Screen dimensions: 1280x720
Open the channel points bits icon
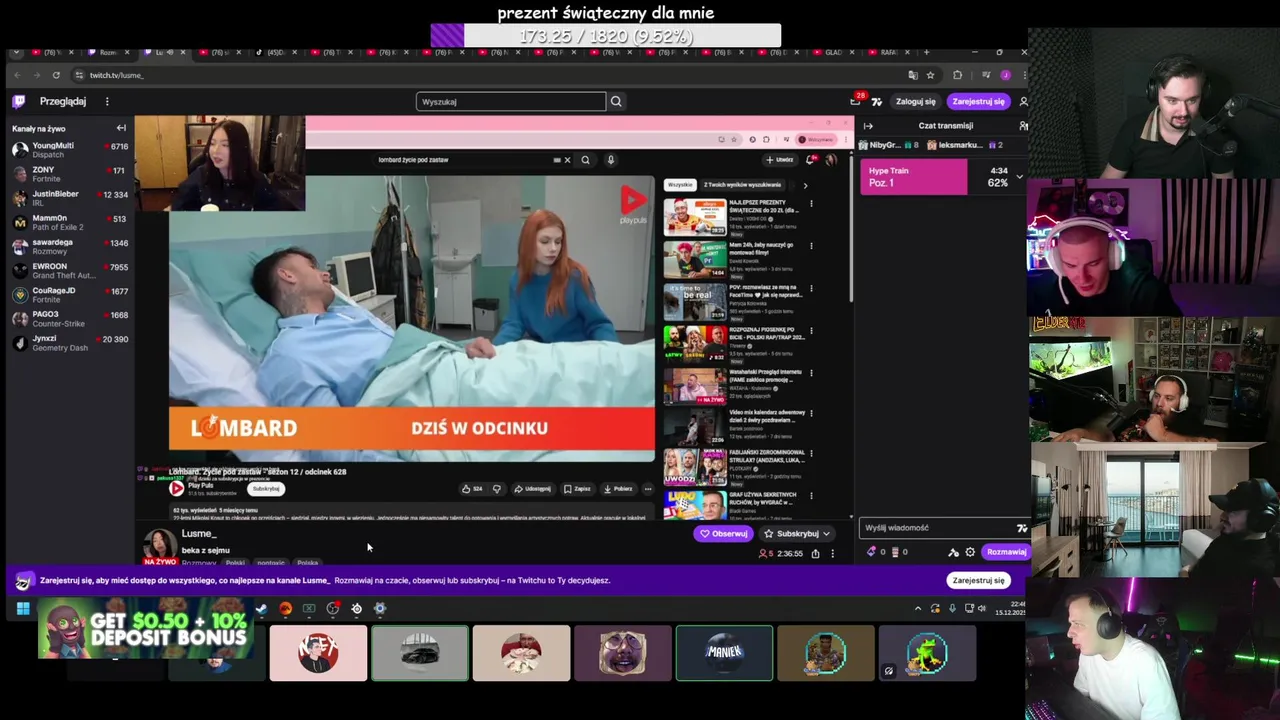pos(871,552)
